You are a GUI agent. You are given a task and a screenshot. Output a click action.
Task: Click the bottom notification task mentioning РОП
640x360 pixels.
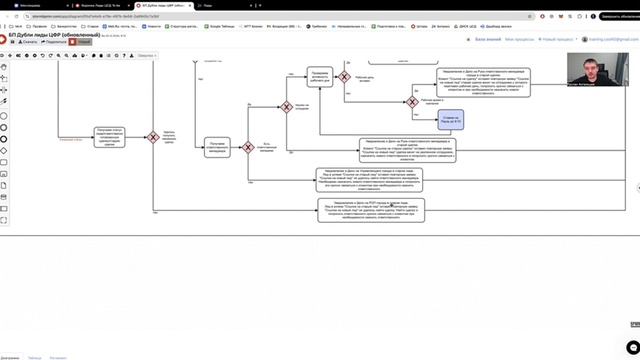point(371,210)
